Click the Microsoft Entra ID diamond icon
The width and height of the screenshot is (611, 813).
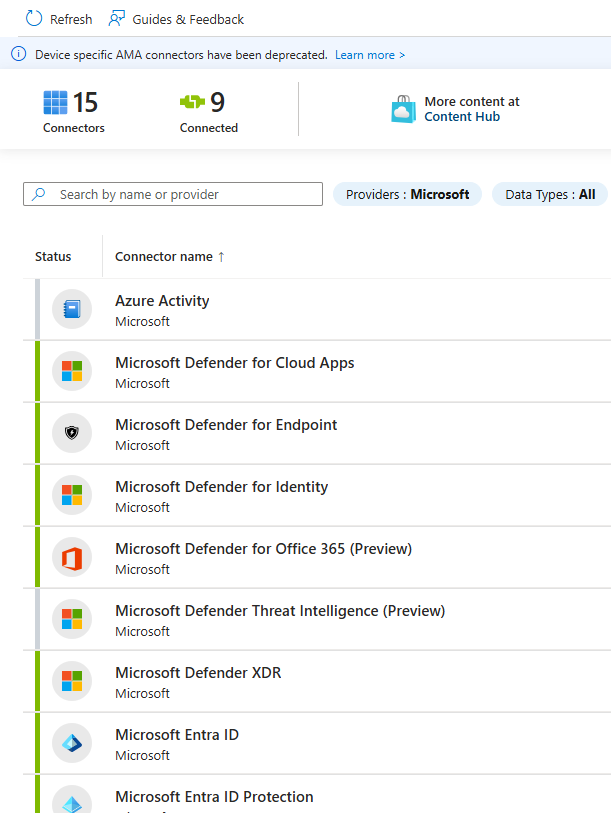click(72, 744)
